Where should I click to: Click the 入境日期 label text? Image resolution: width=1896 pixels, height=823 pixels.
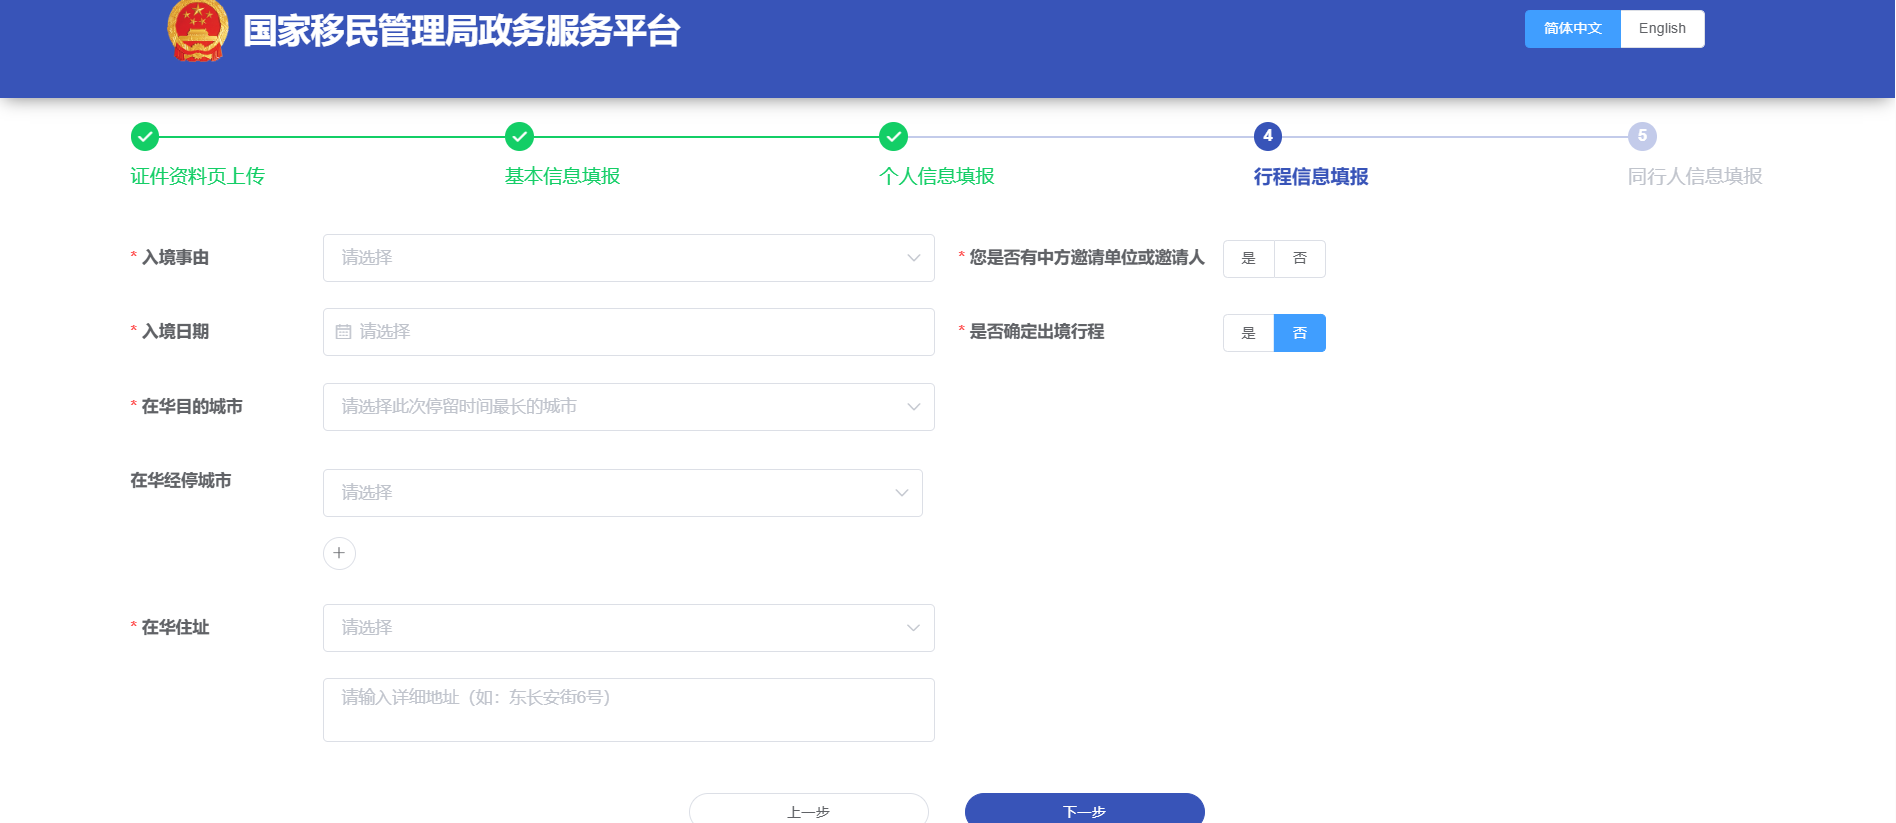point(175,332)
